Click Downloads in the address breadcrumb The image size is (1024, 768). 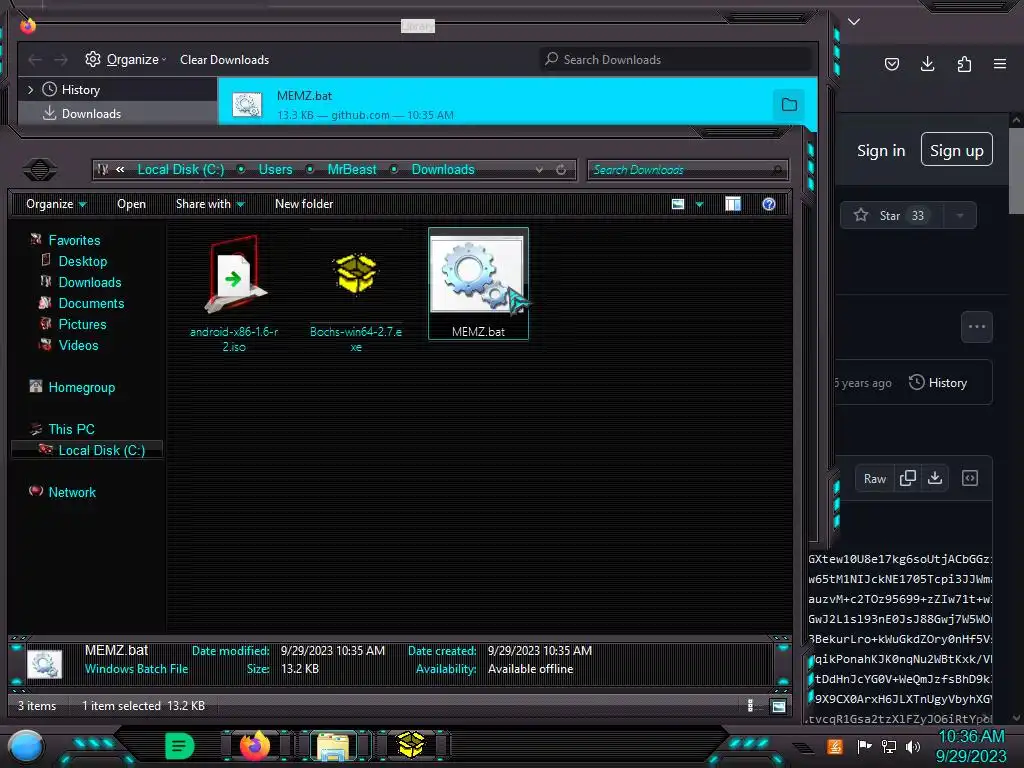click(x=443, y=169)
